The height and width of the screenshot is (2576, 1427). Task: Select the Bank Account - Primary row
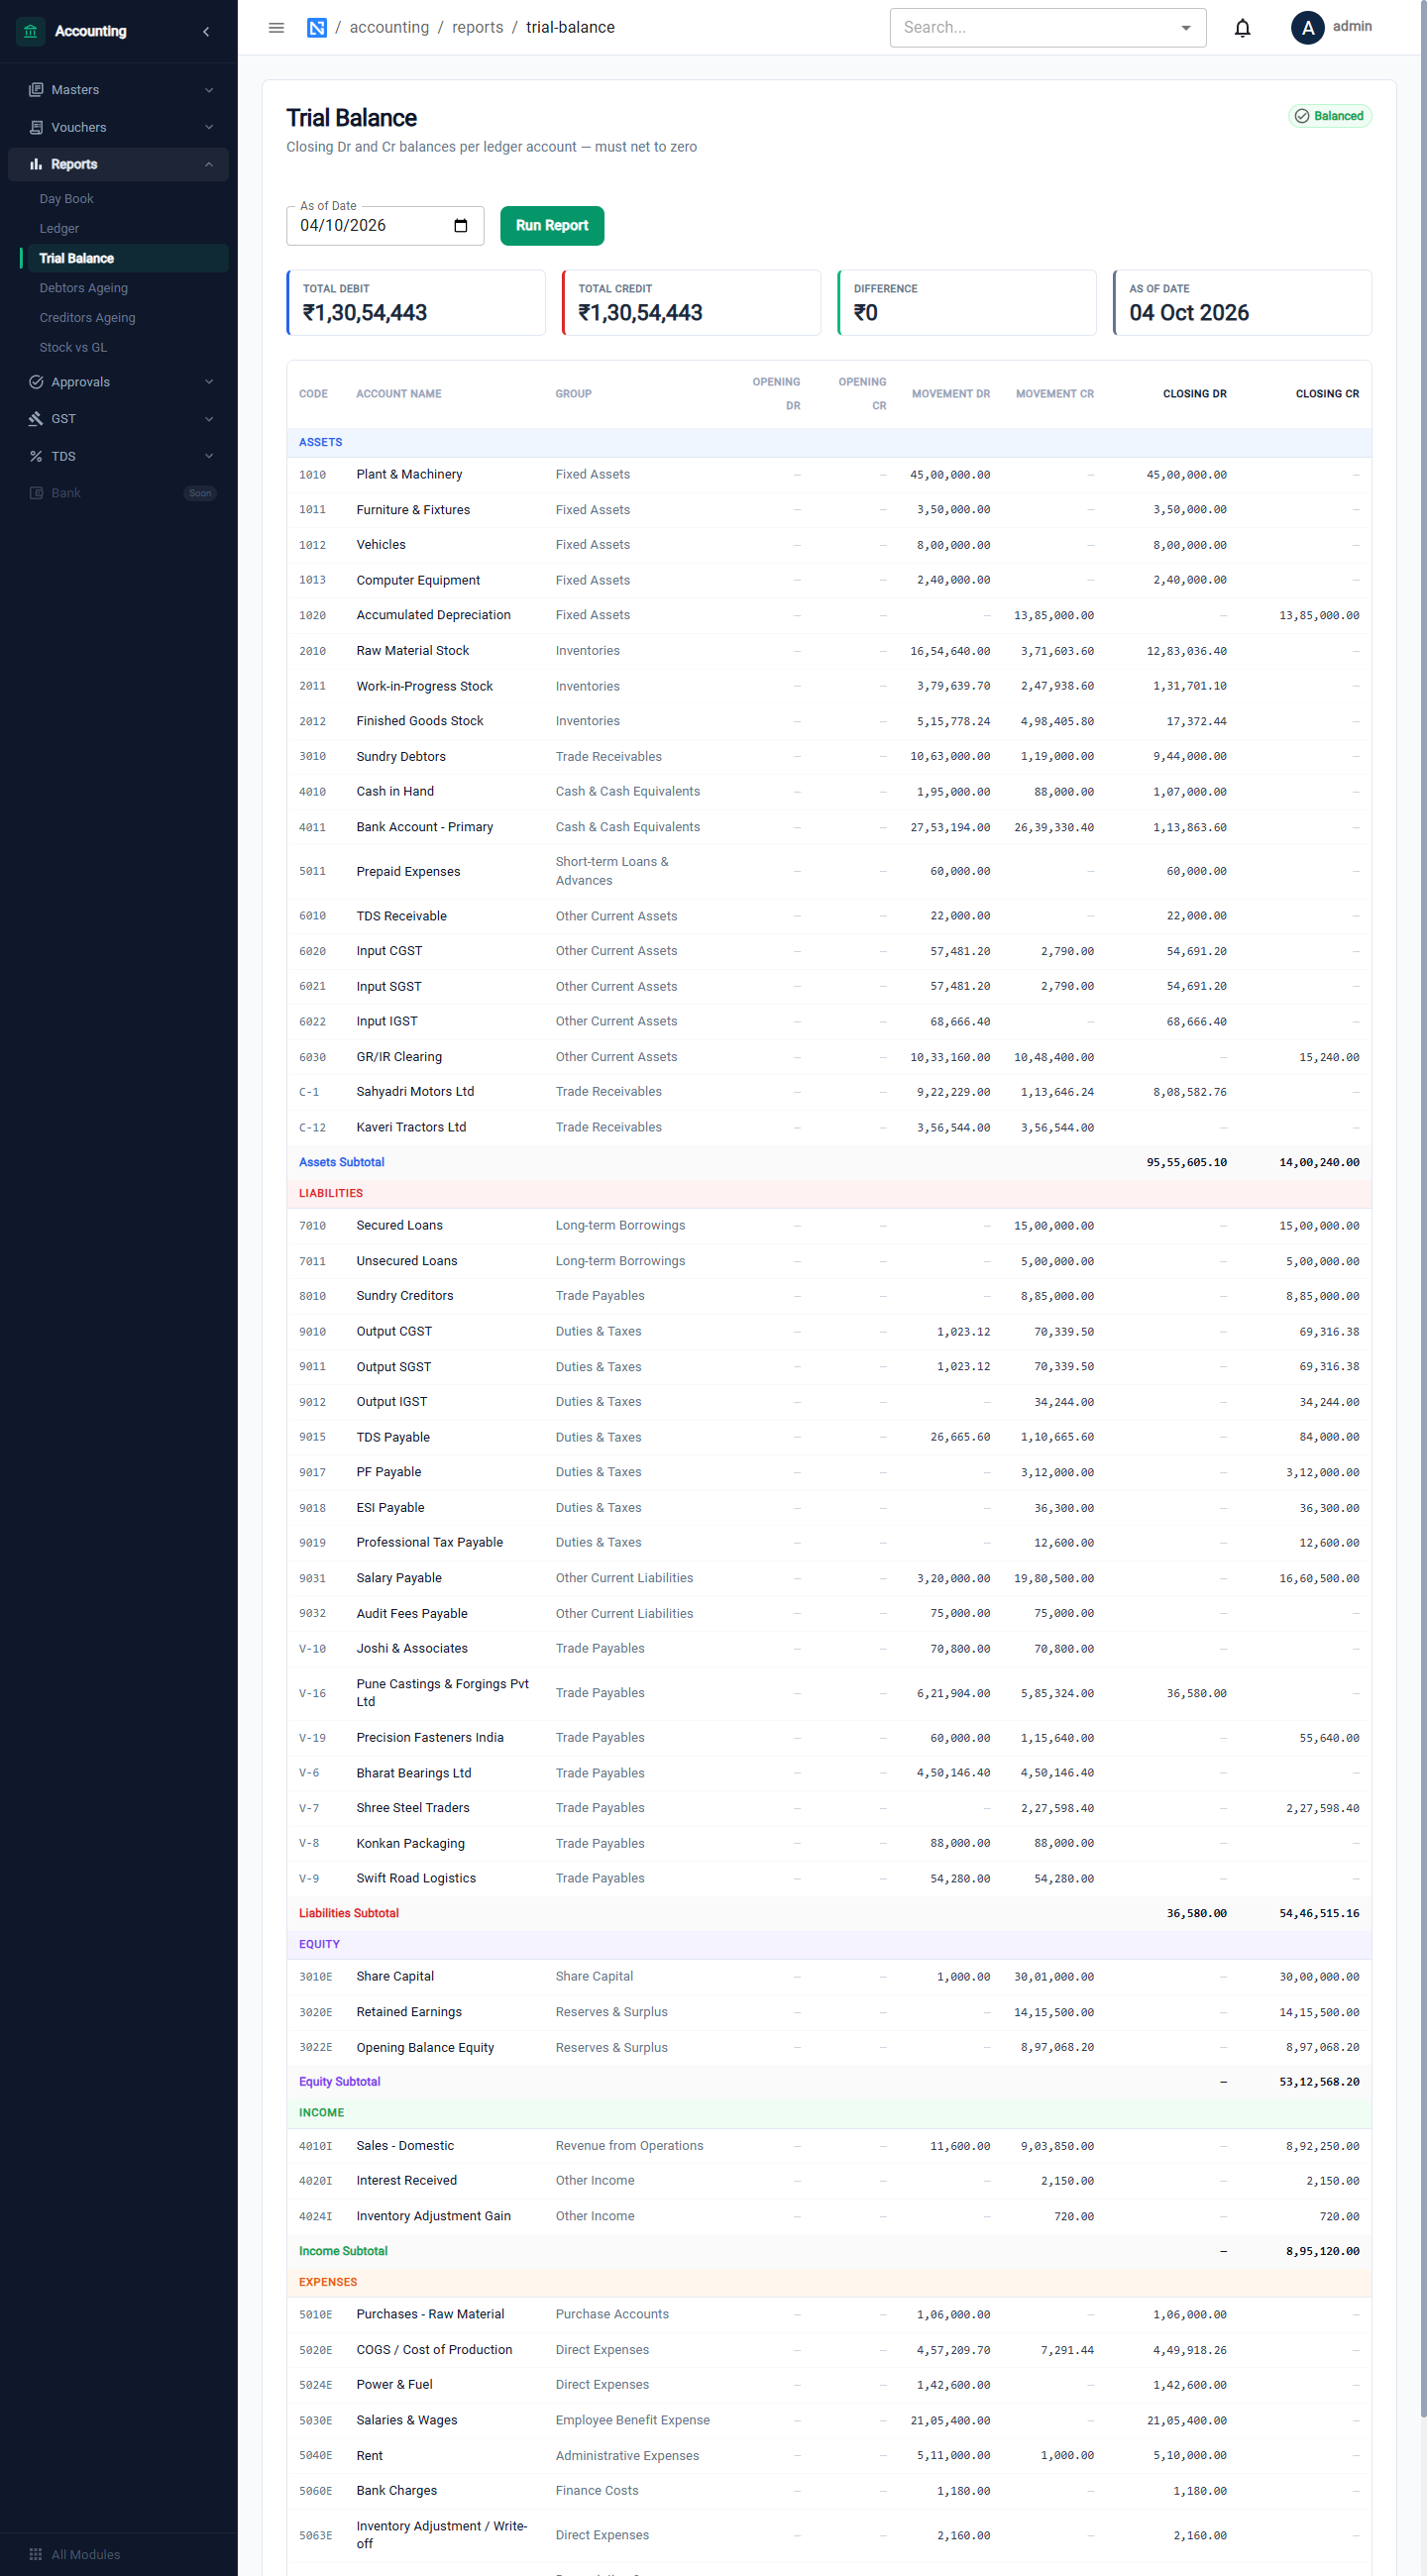(x=828, y=828)
